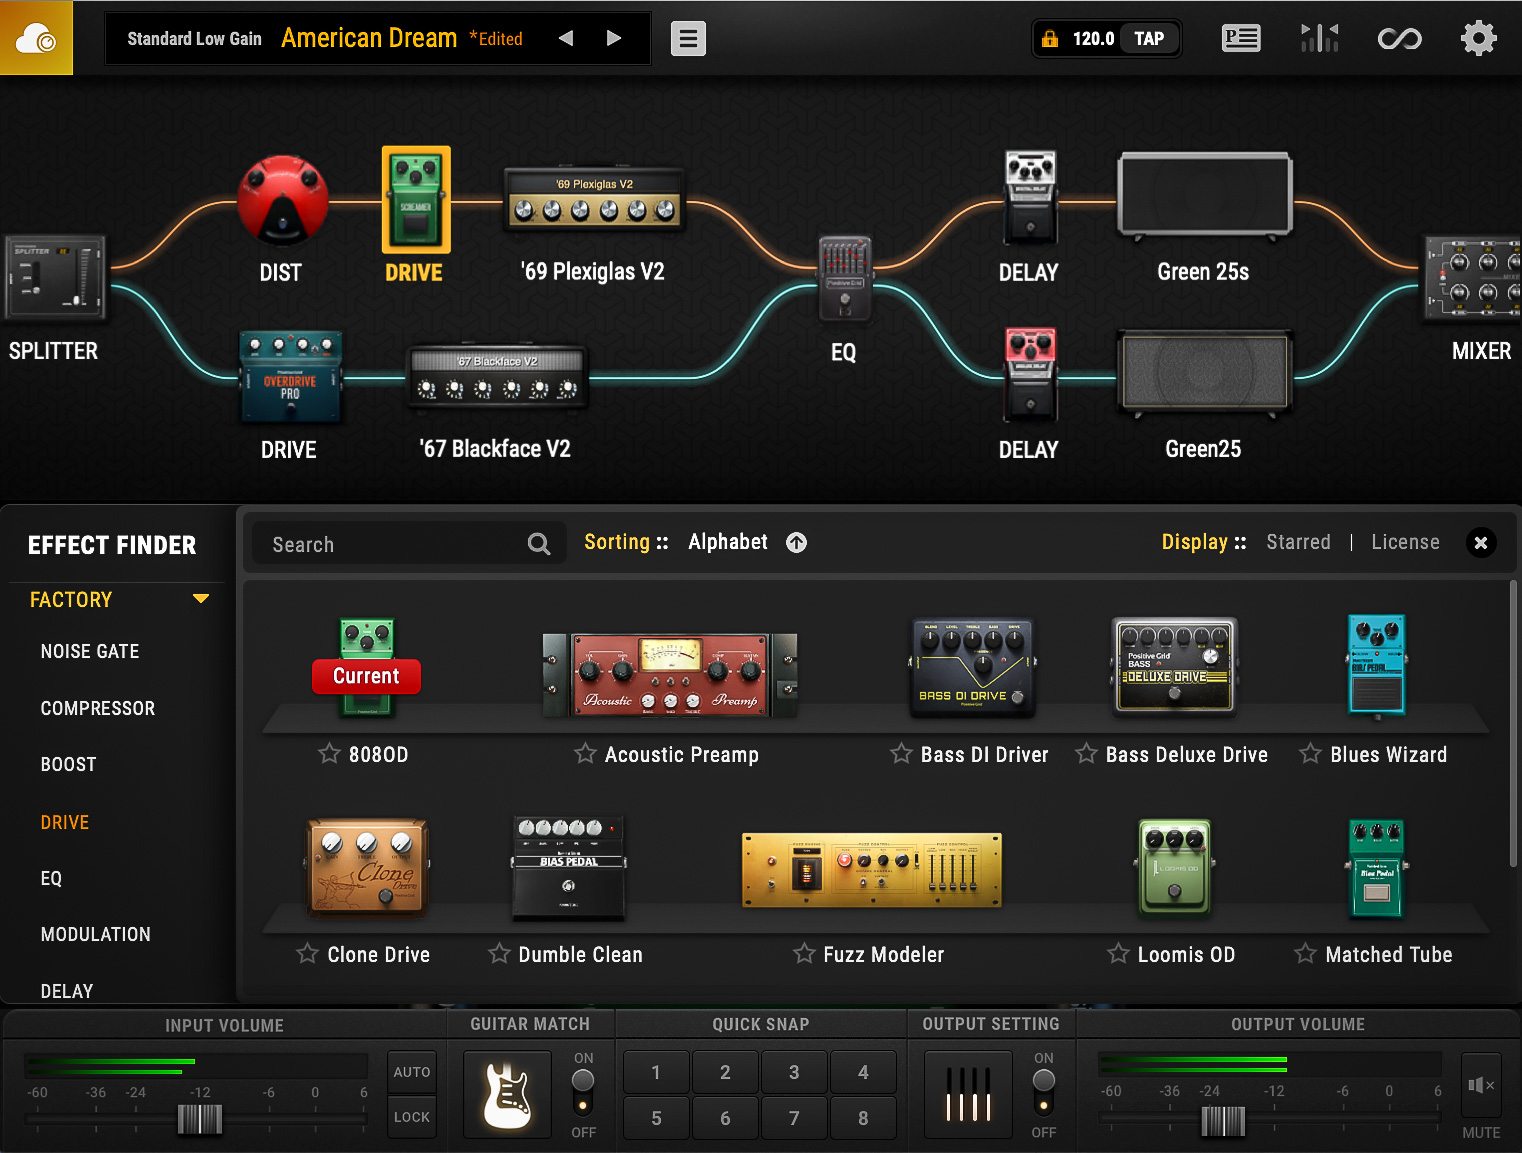Screen dimensions: 1522x1153
Task: Star the Blues Wizard pedal
Action: tap(1310, 753)
